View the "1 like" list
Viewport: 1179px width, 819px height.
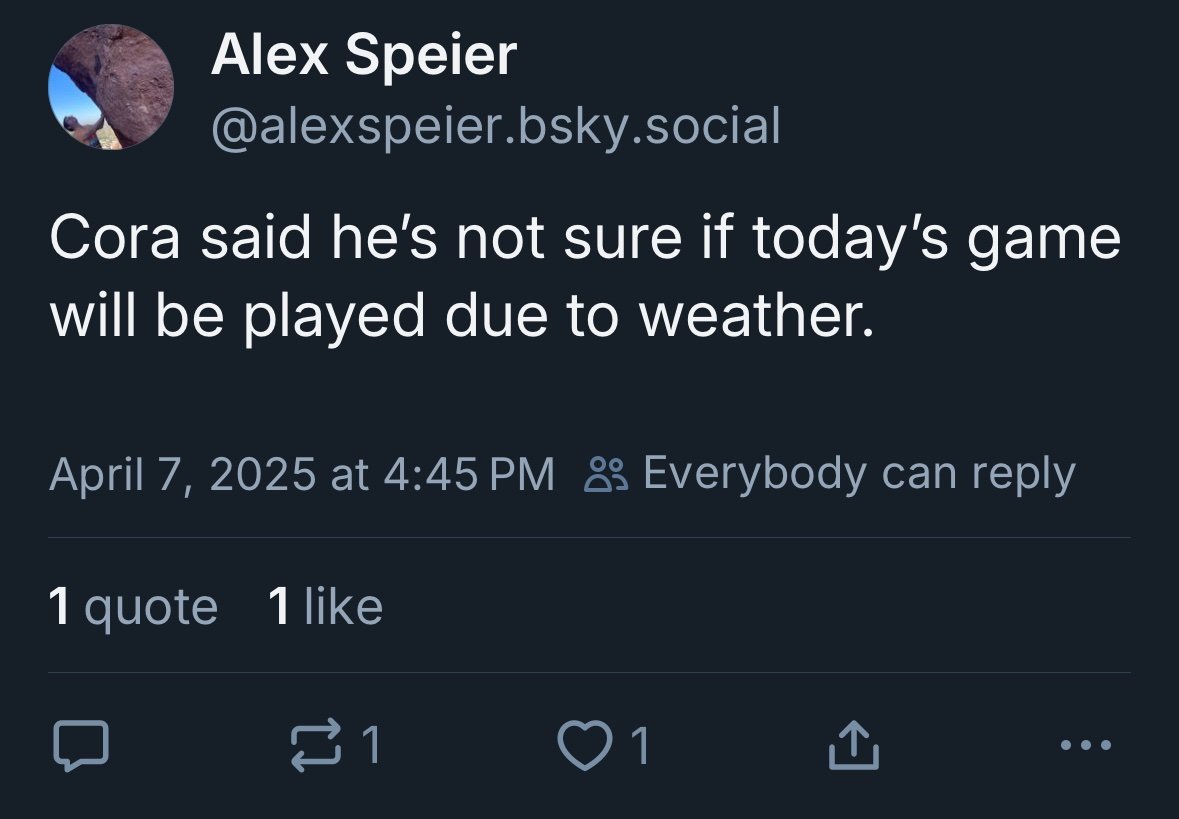[326, 606]
